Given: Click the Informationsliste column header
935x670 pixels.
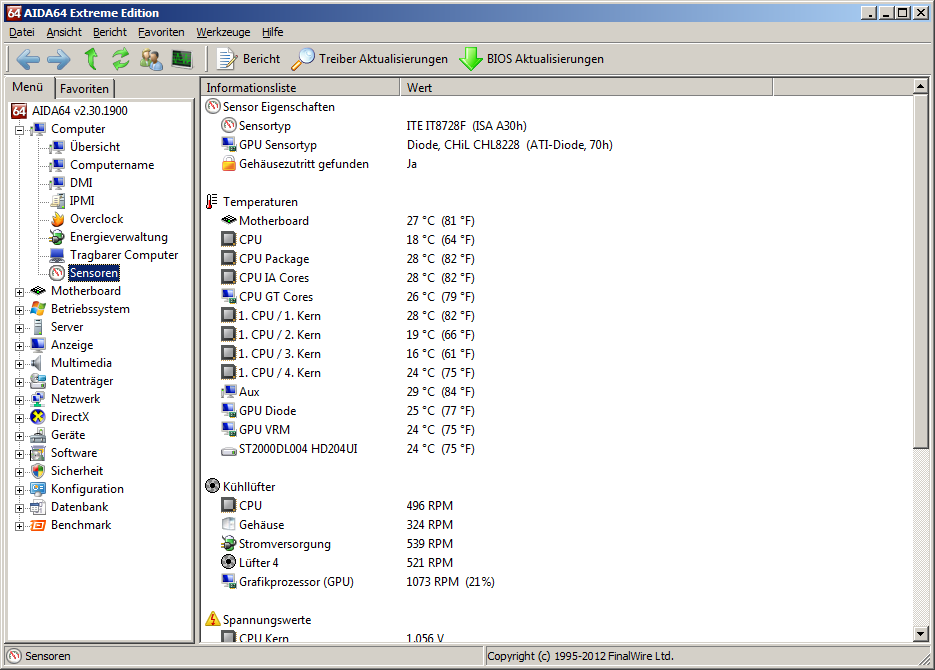Looking at the screenshot, I should tap(301, 88).
